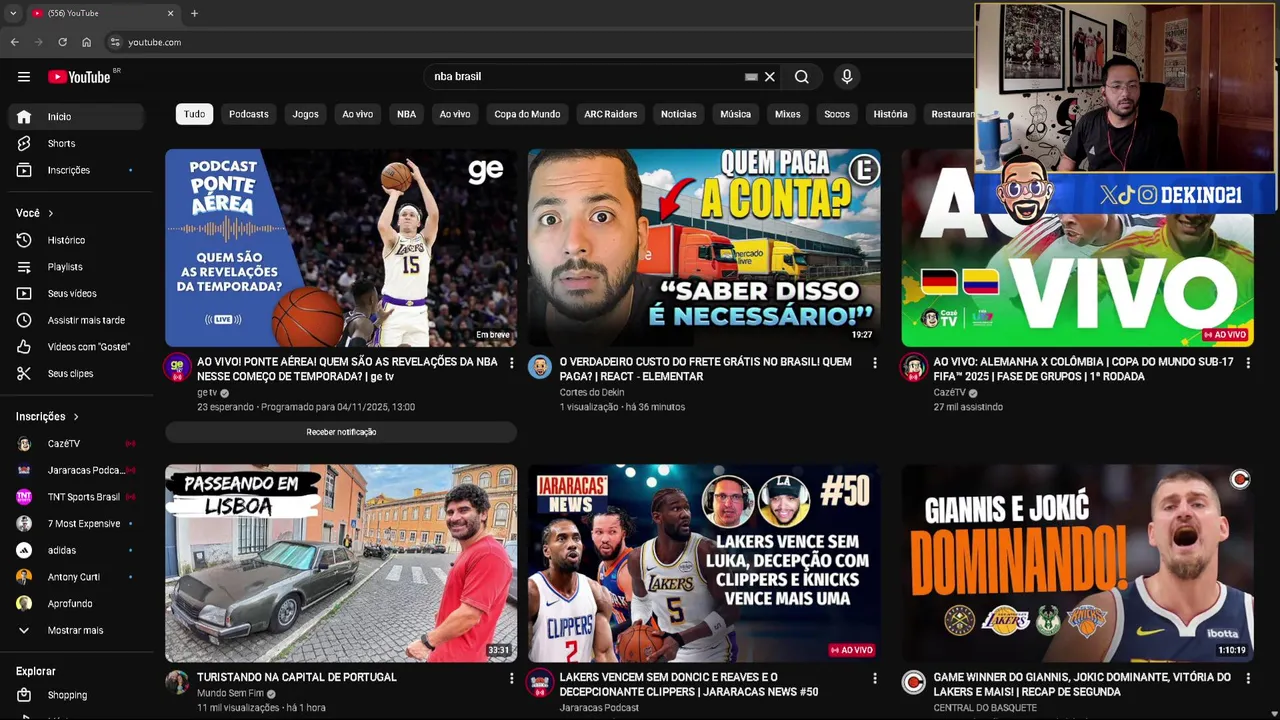Select the Notícias filter chip
This screenshot has width=1280, height=720.
pos(678,114)
